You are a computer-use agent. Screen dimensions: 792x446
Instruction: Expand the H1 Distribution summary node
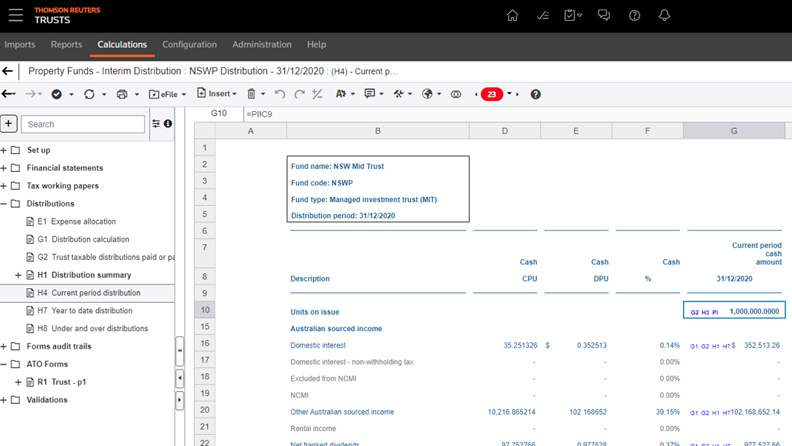(x=18, y=275)
